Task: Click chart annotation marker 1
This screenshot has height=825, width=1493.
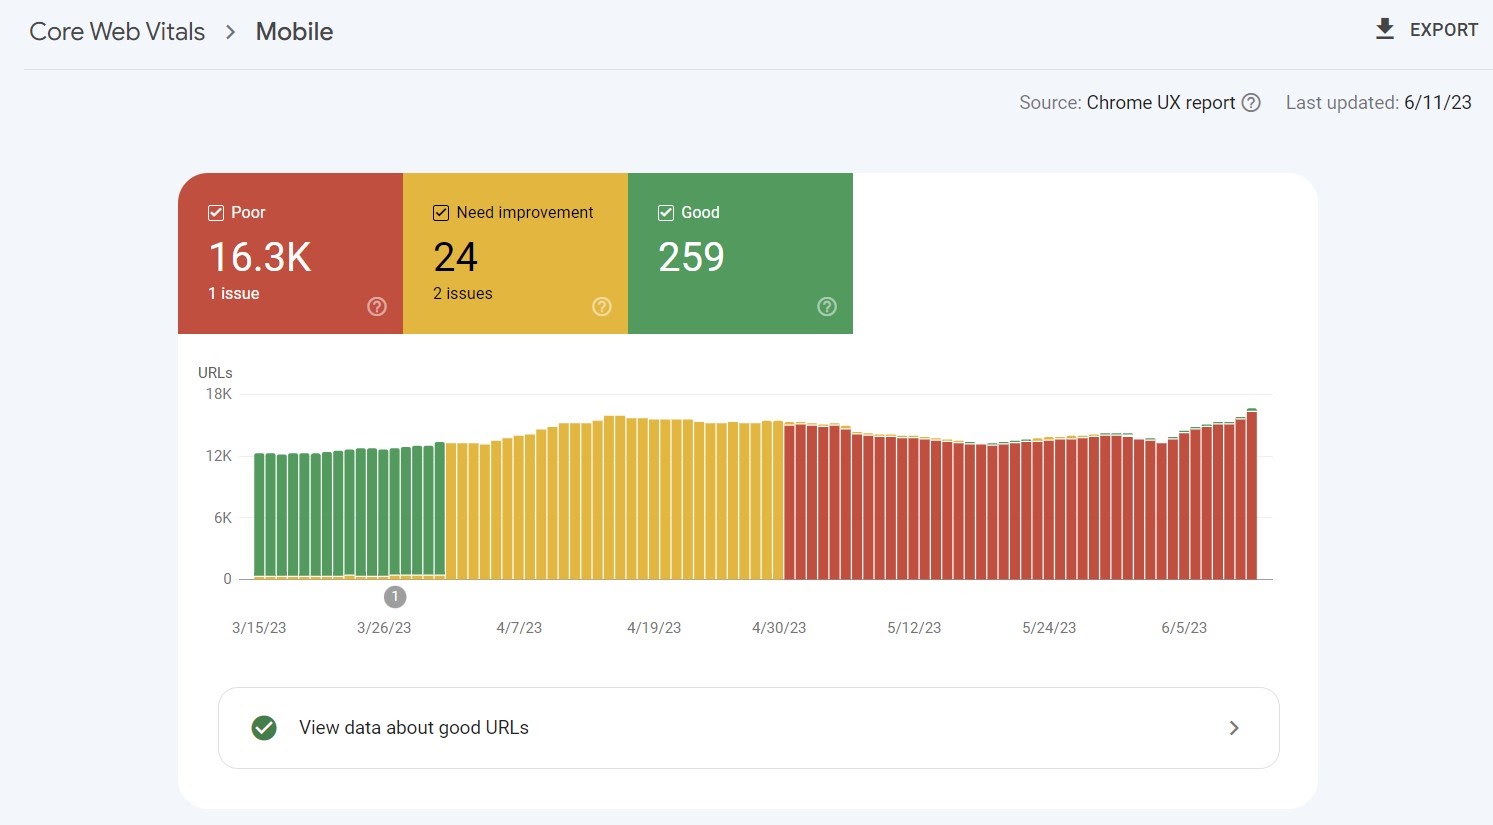Action: click(x=395, y=597)
